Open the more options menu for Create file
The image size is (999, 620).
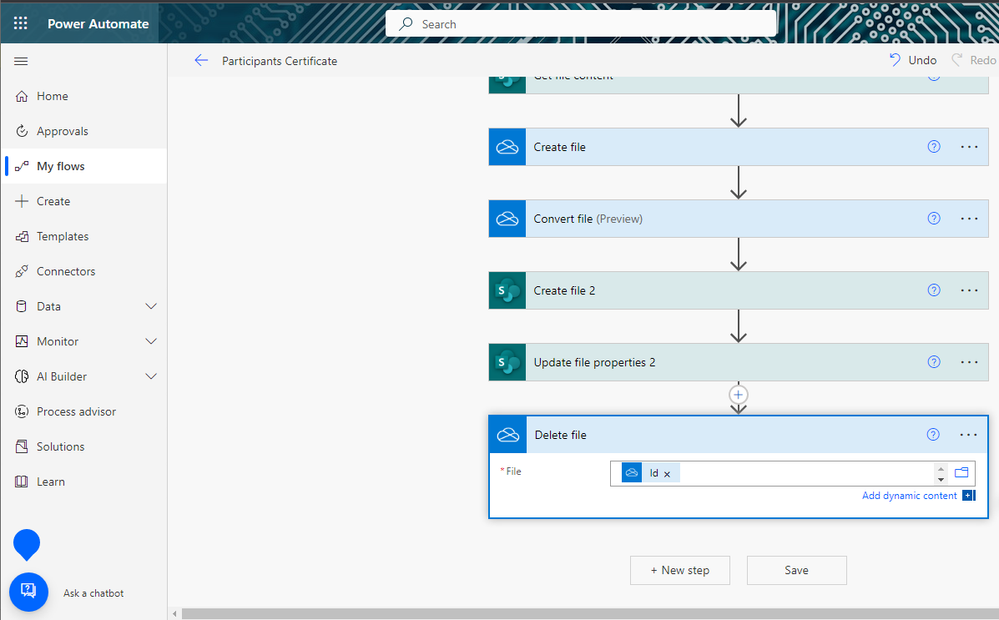pos(969,147)
